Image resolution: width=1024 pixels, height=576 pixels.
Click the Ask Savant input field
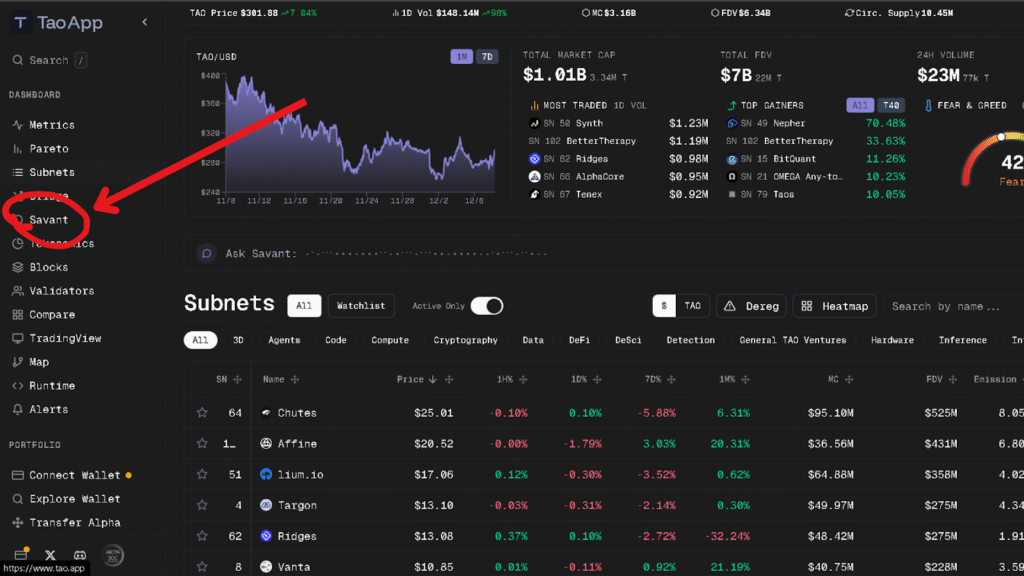pyautogui.click(x=420, y=254)
